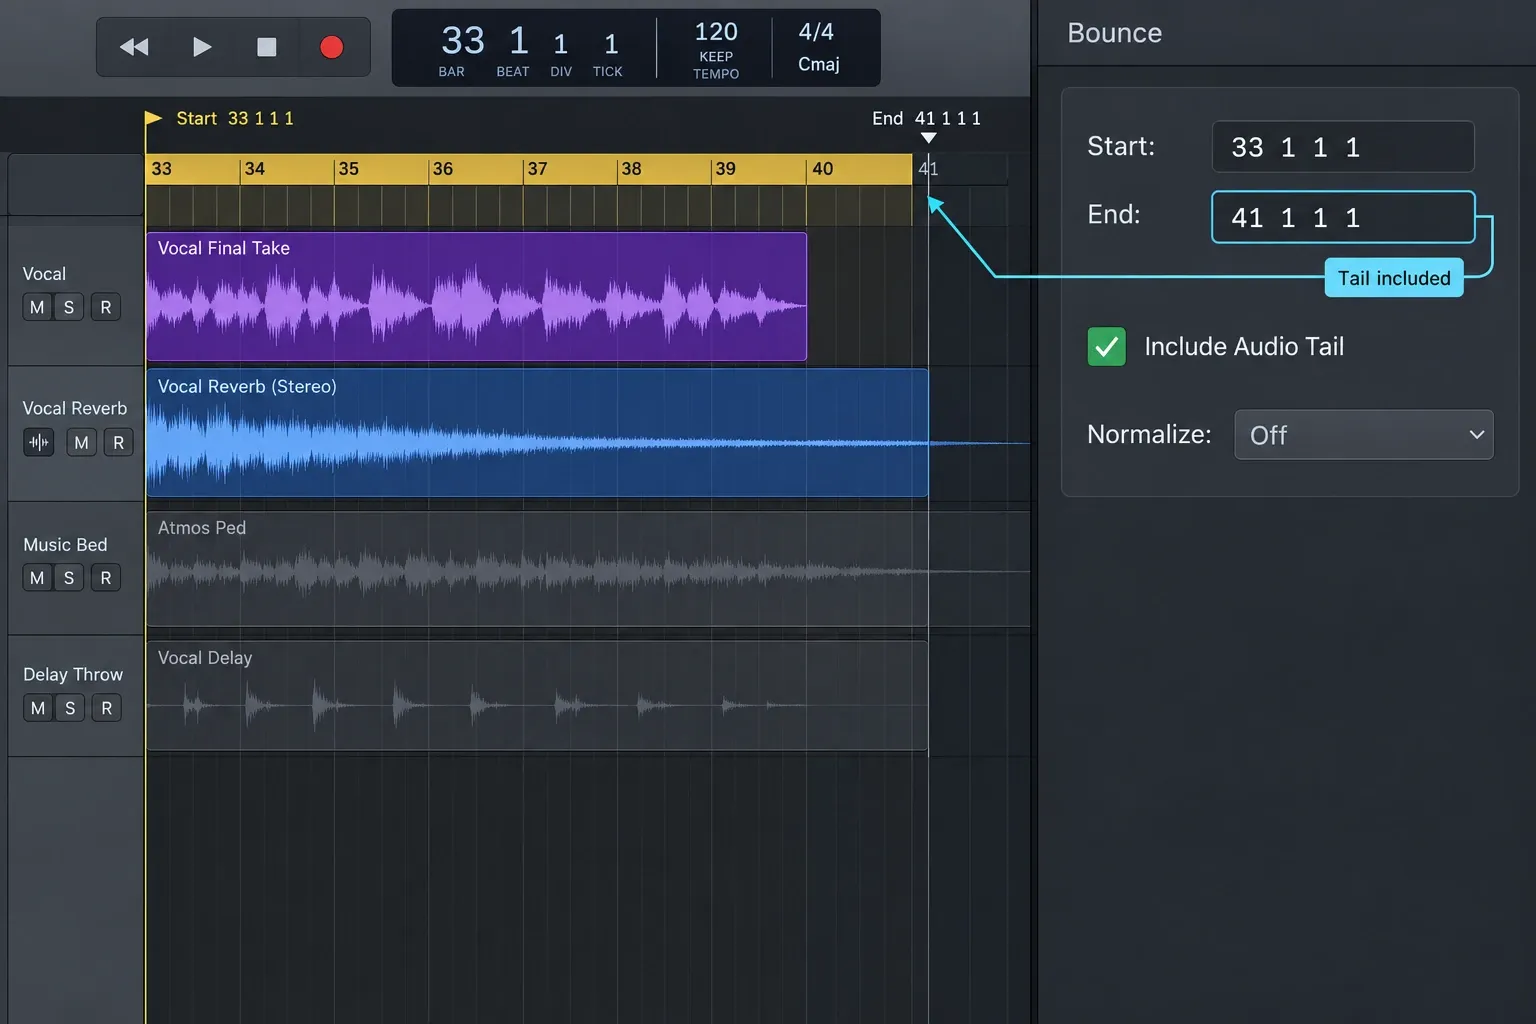The image size is (1536, 1024).
Task: Select the Vocal Final Take region
Action: tap(477, 296)
